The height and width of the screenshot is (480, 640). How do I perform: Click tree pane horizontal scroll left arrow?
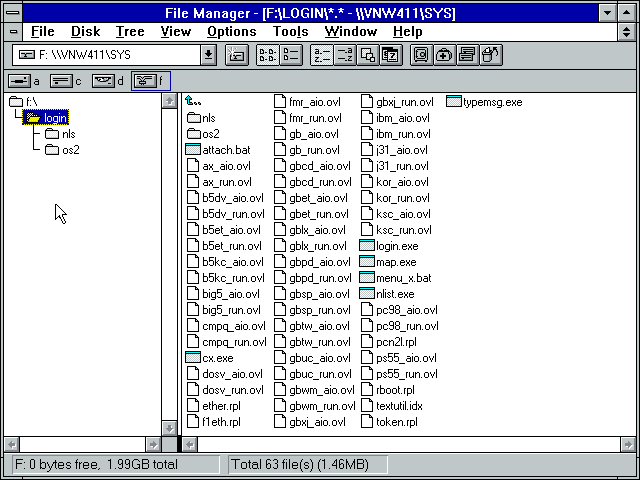[x=12, y=444]
